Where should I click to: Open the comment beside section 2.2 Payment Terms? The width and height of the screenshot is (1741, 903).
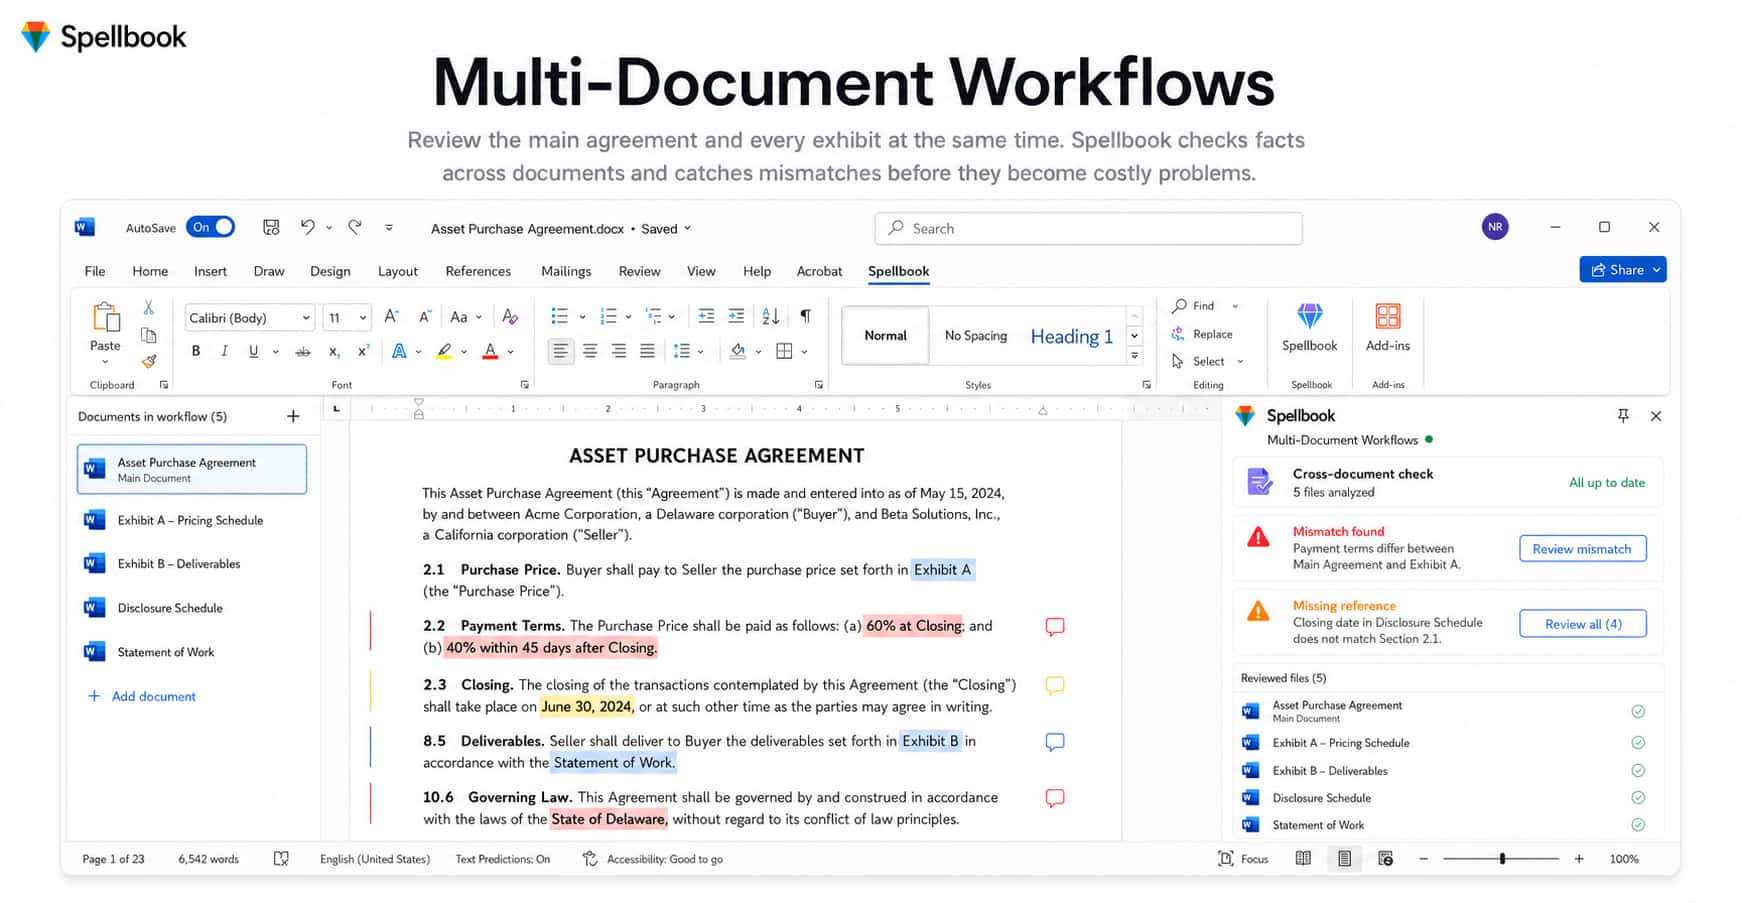point(1055,627)
